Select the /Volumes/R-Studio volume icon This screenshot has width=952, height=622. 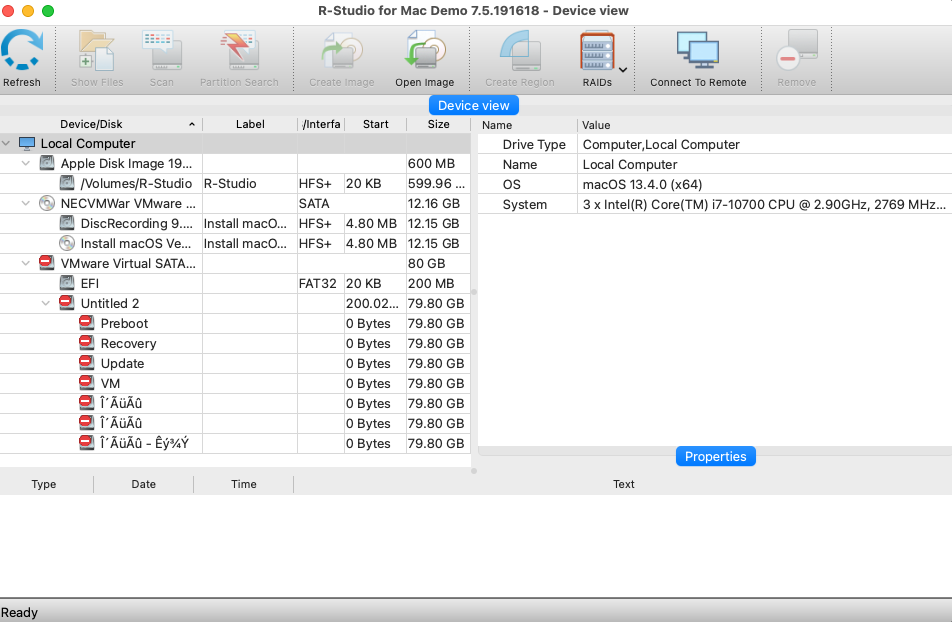(x=67, y=183)
